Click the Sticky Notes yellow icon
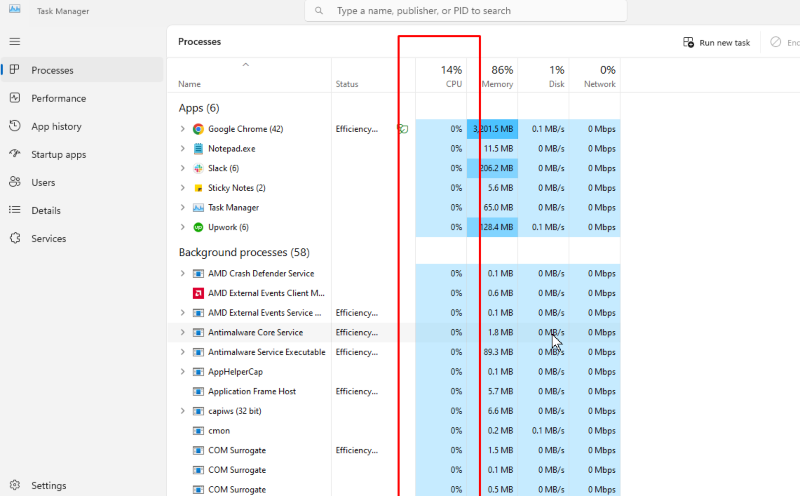 pyautogui.click(x=198, y=188)
